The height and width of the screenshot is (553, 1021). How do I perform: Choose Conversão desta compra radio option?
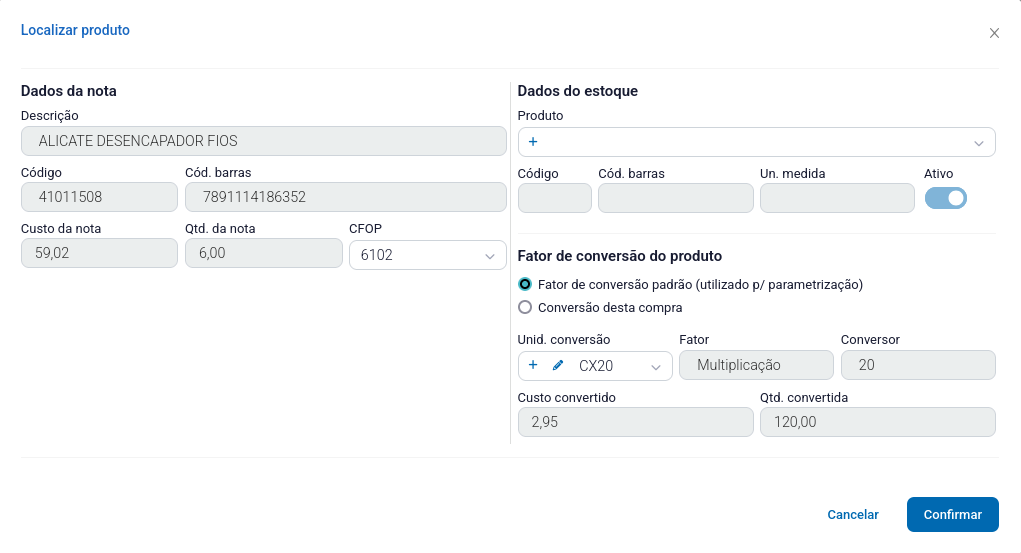(x=525, y=308)
